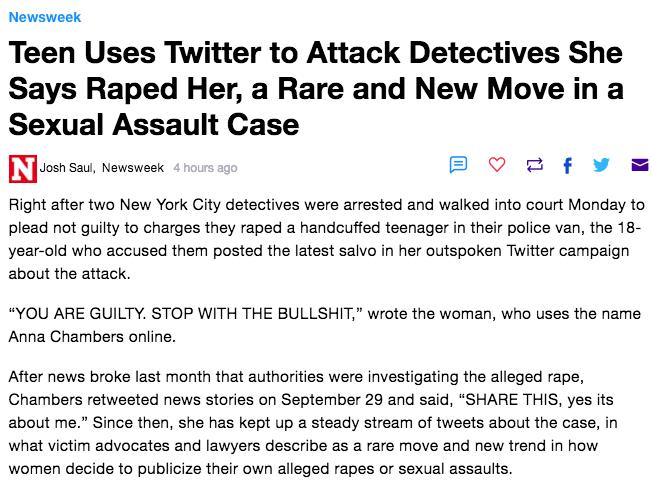
Task: Email the article using the envelope icon
Action: click(x=640, y=165)
